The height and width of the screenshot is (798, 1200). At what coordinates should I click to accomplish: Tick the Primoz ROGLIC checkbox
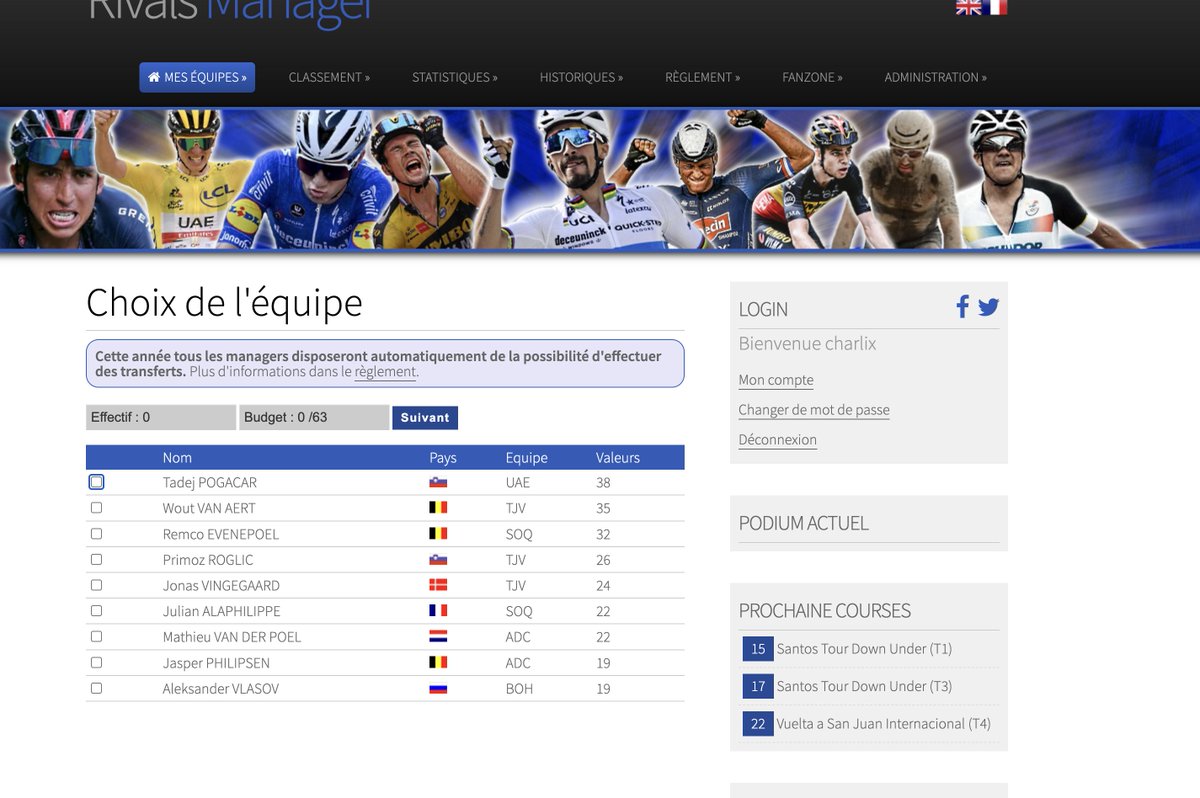pos(96,559)
